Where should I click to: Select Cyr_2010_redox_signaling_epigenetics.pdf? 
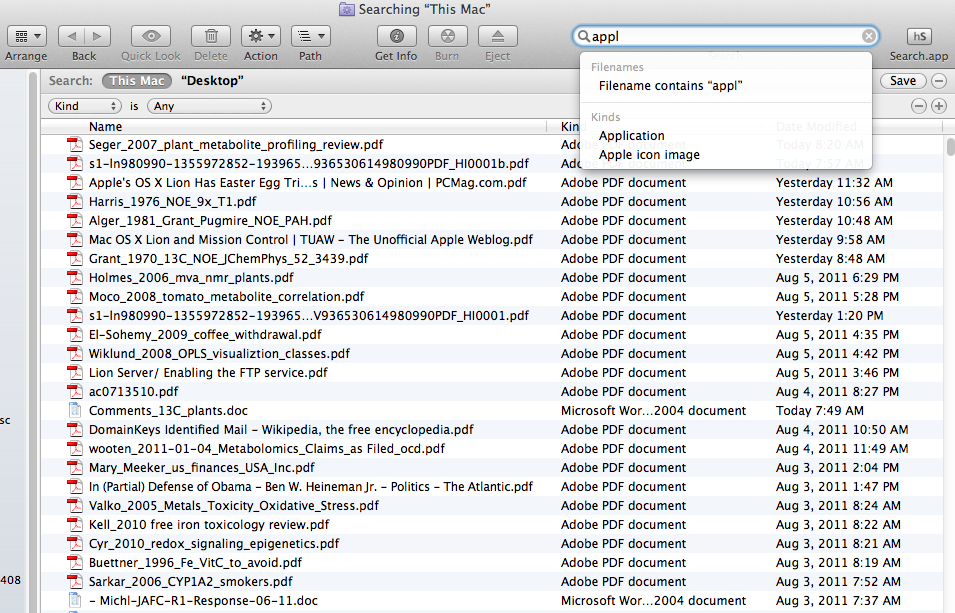(214, 544)
